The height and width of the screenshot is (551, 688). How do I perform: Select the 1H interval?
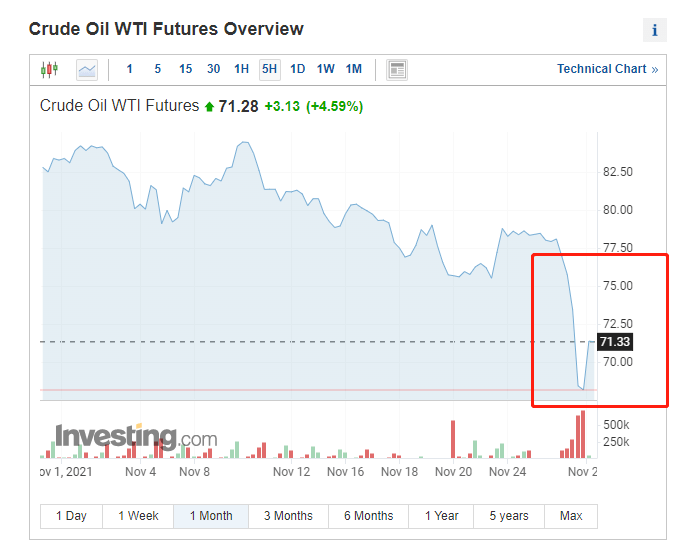[241, 69]
